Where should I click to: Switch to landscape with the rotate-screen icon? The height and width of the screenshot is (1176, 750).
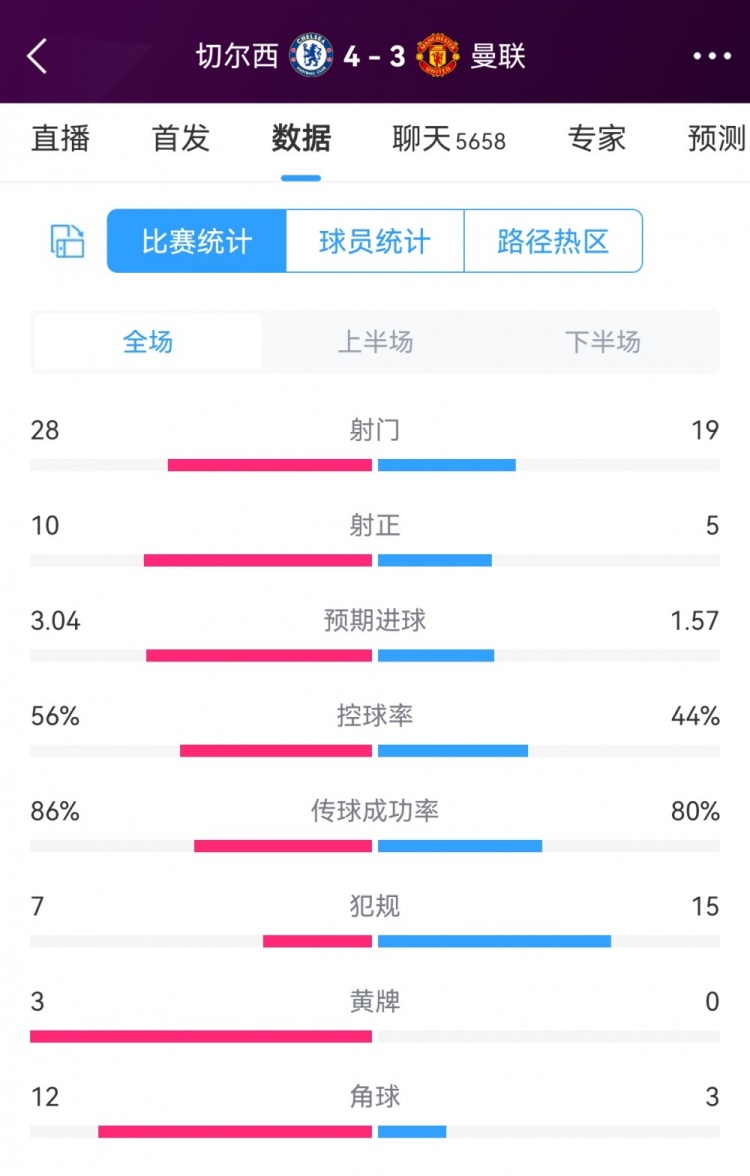pos(66,241)
